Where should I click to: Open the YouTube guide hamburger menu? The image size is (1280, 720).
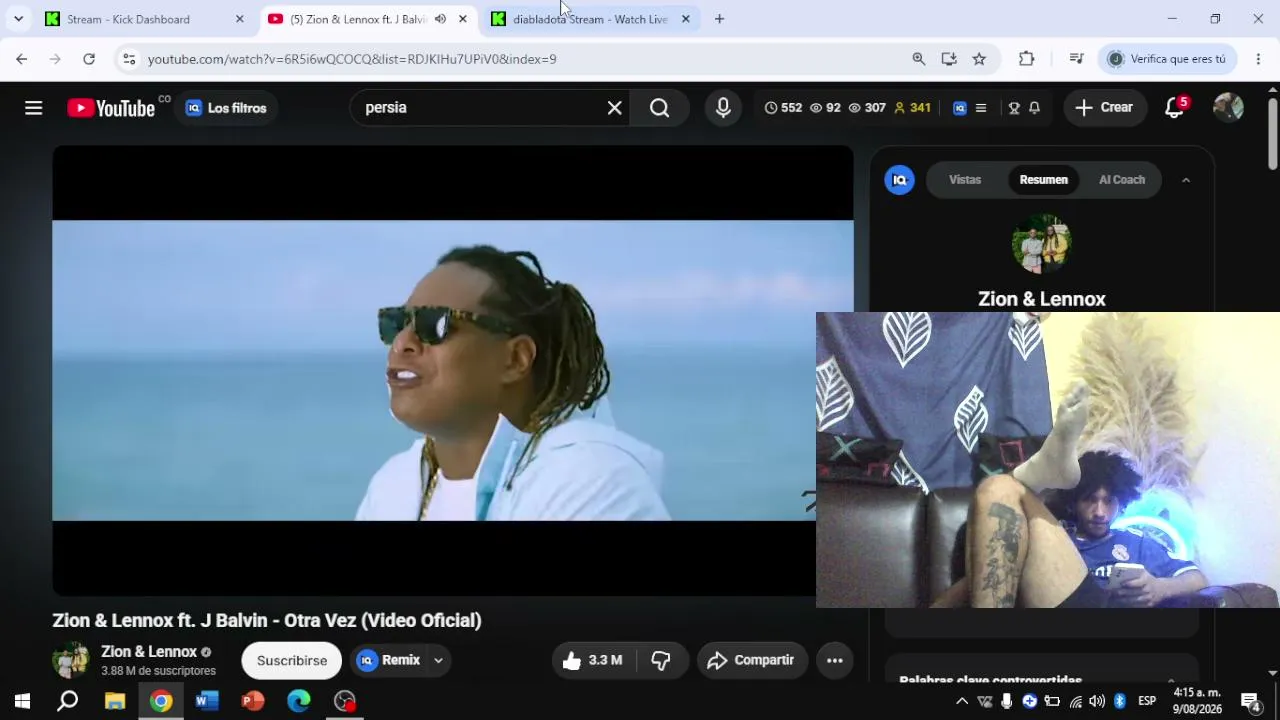[x=34, y=108]
